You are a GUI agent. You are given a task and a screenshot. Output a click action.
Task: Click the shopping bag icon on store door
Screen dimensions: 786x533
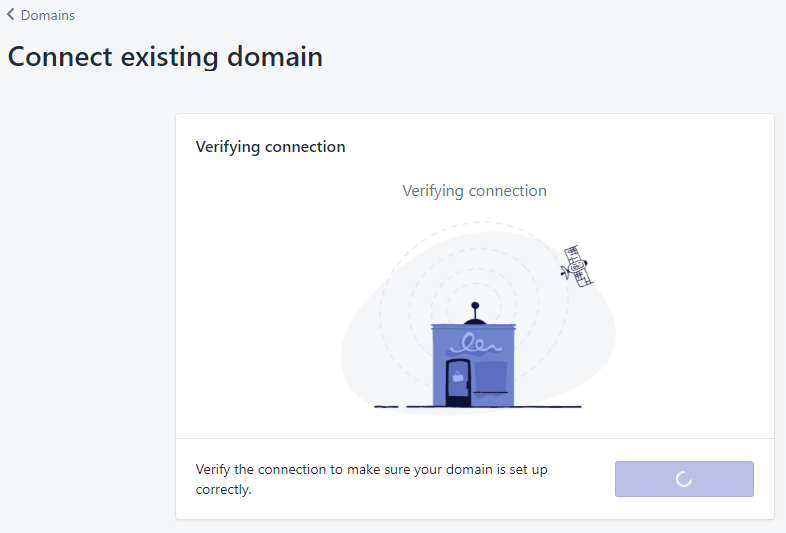point(458,376)
